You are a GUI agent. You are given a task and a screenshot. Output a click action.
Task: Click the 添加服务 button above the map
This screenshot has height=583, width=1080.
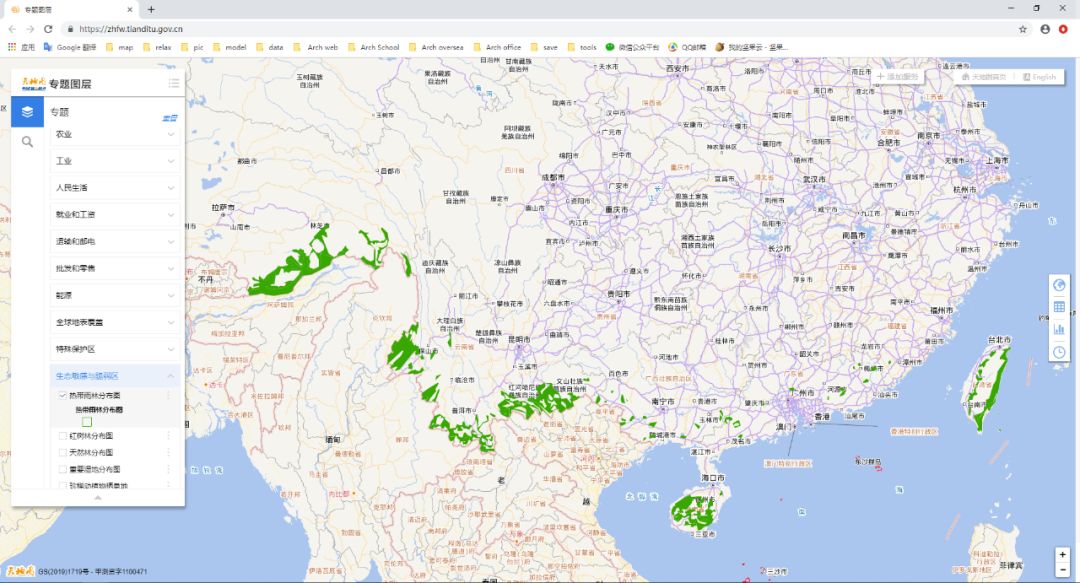[x=897, y=76]
